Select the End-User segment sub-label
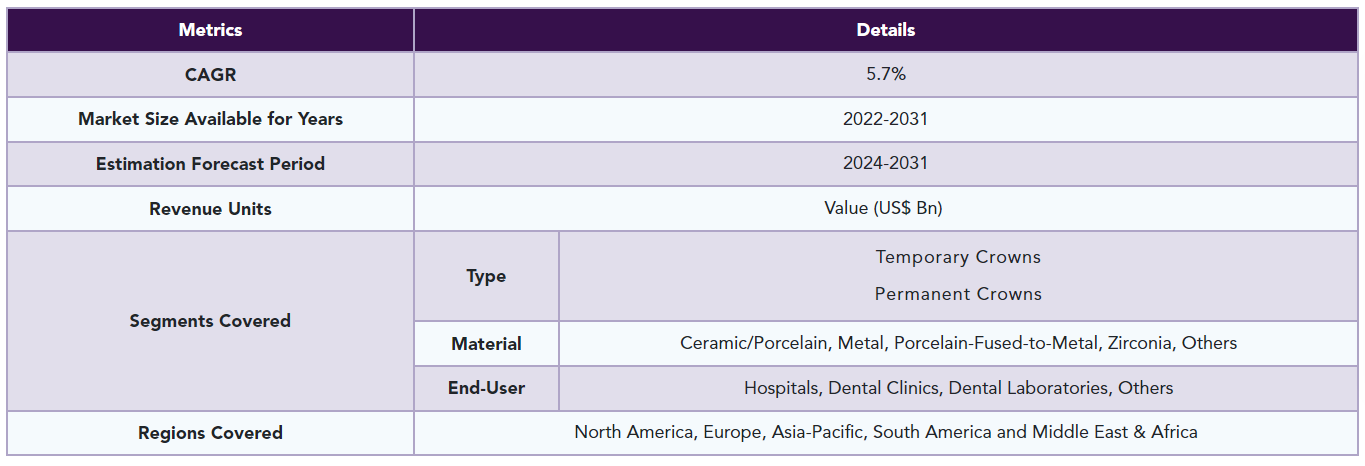This screenshot has width=1365, height=466. tap(486, 388)
